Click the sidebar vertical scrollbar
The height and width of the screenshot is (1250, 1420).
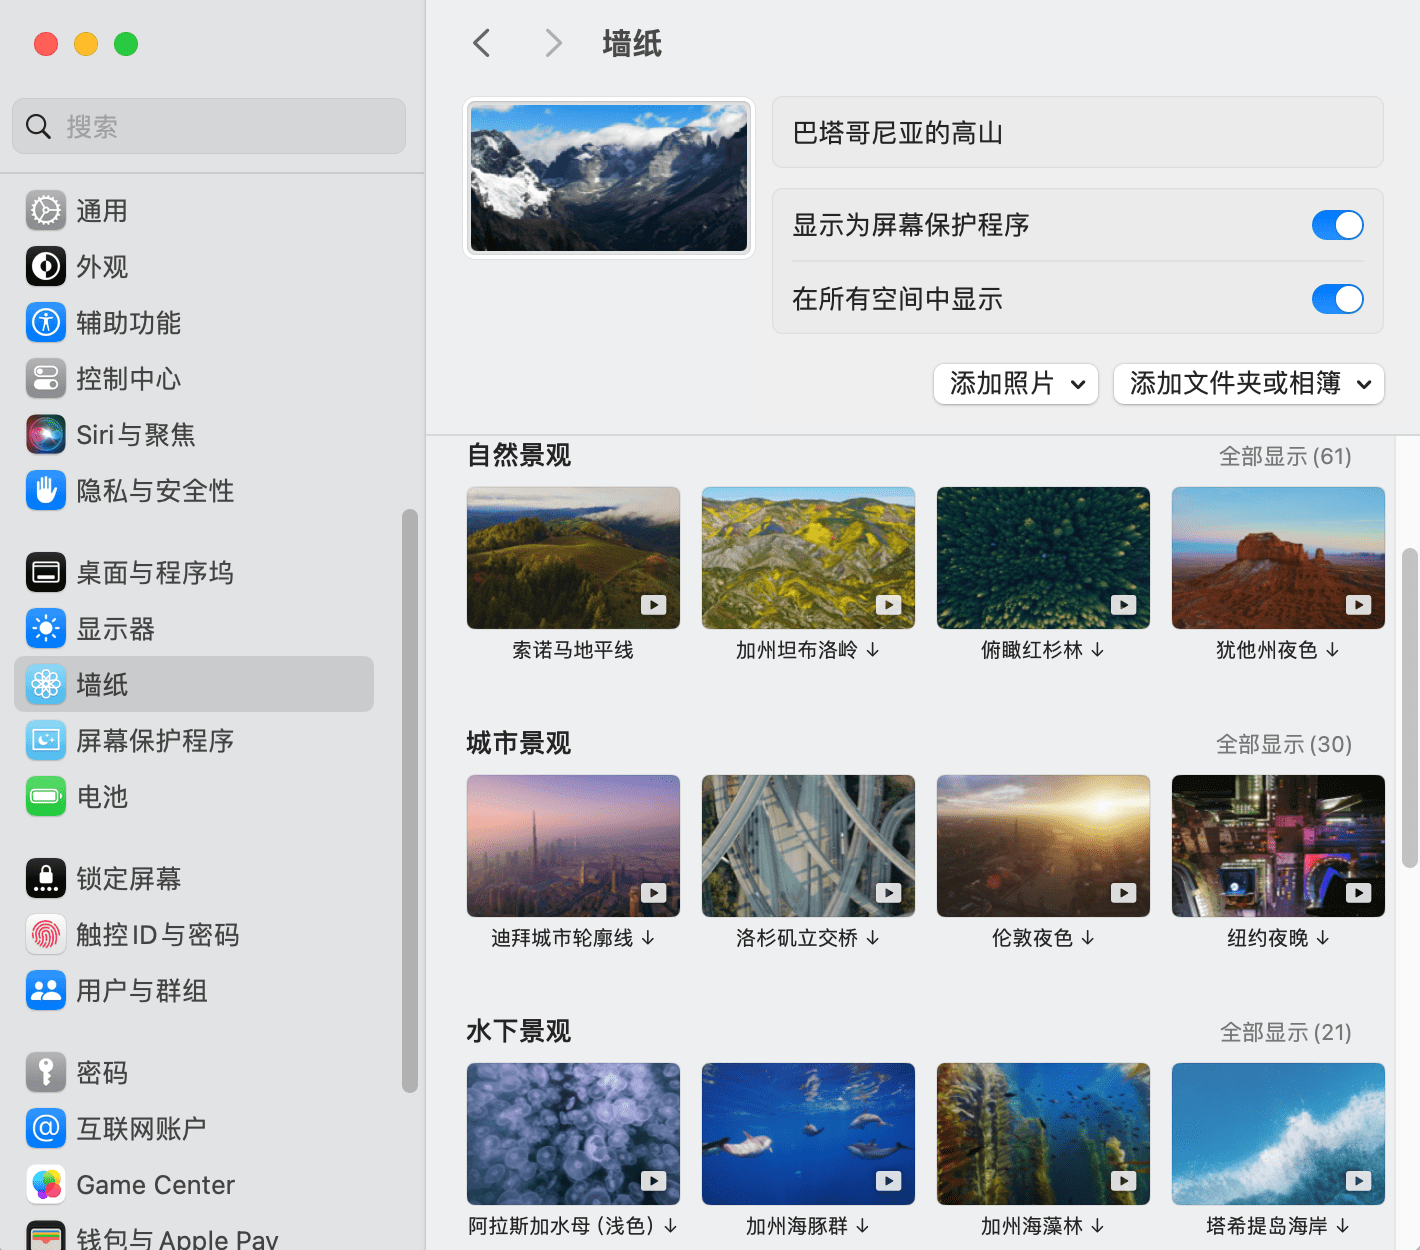point(409,801)
